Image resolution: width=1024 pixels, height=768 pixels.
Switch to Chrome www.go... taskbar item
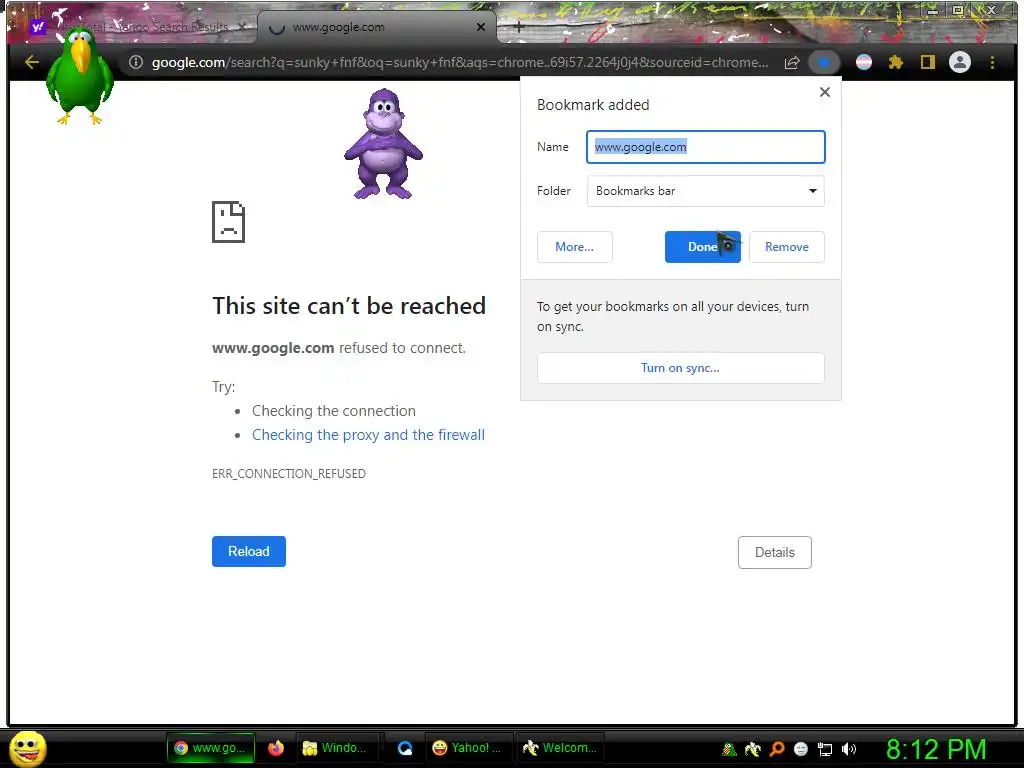click(x=210, y=748)
